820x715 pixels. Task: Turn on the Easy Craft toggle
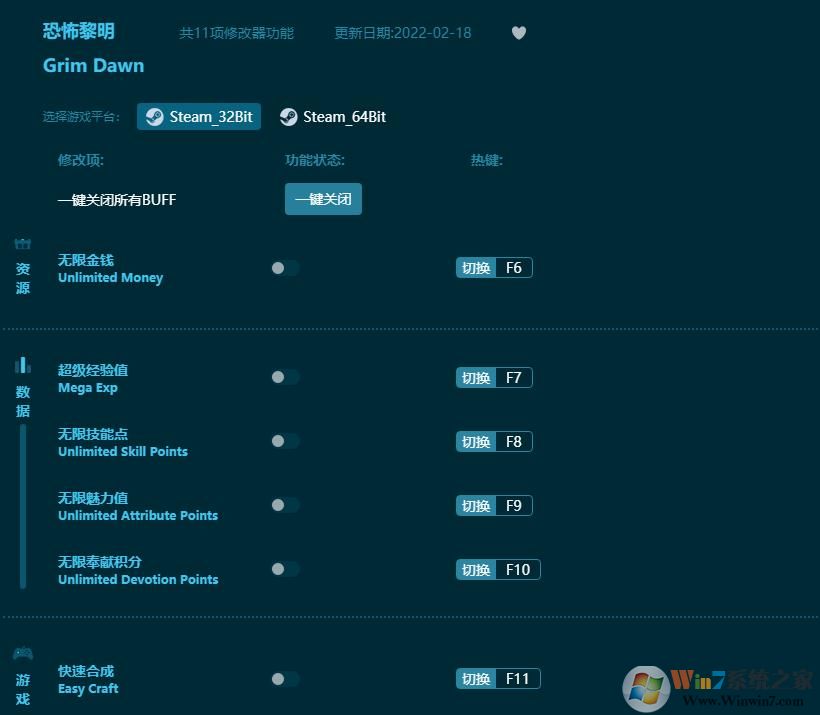pos(285,678)
